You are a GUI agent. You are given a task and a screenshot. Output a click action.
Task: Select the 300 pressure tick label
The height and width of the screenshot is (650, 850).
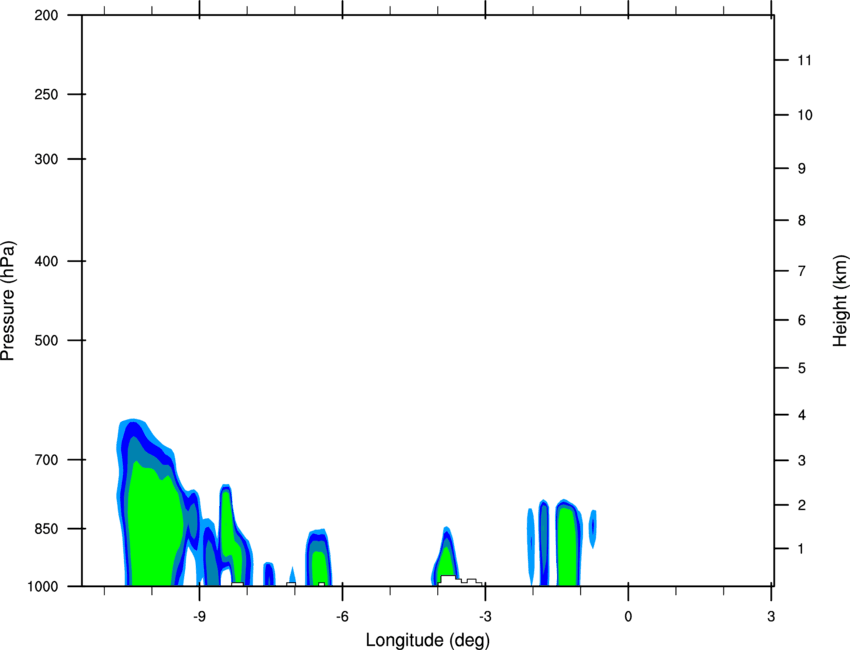46,159
